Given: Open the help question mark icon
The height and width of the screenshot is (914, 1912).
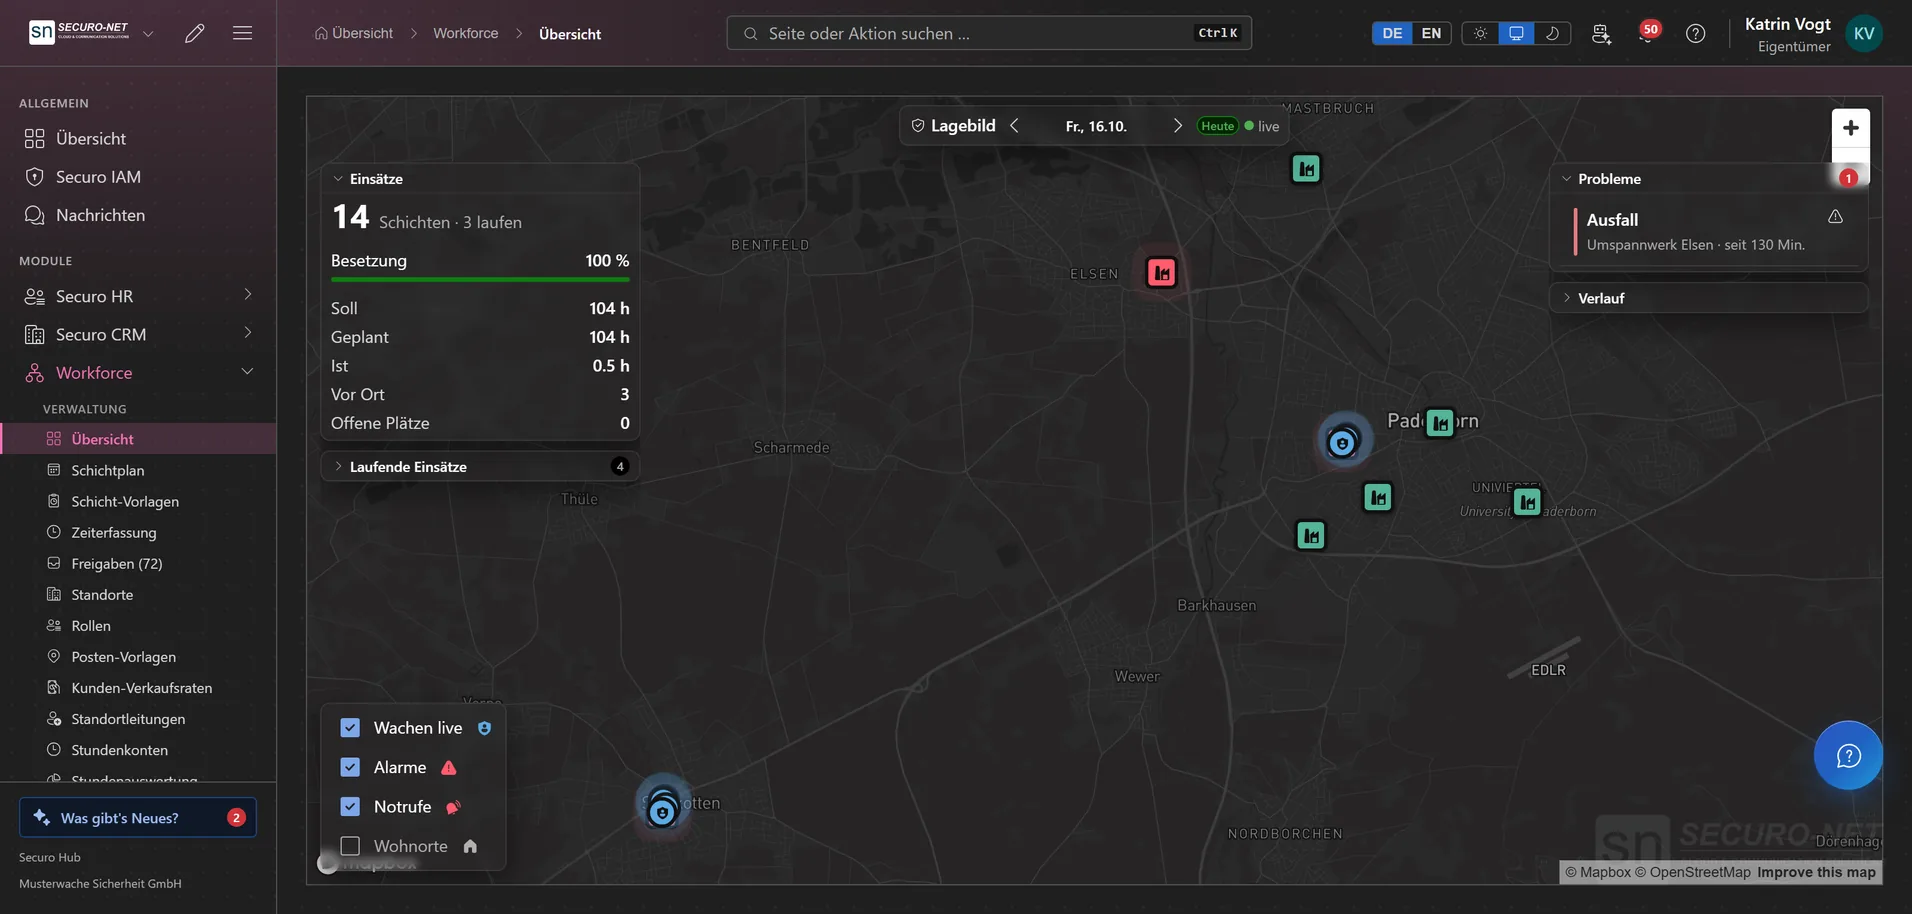Looking at the screenshot, I should 1695,33.
